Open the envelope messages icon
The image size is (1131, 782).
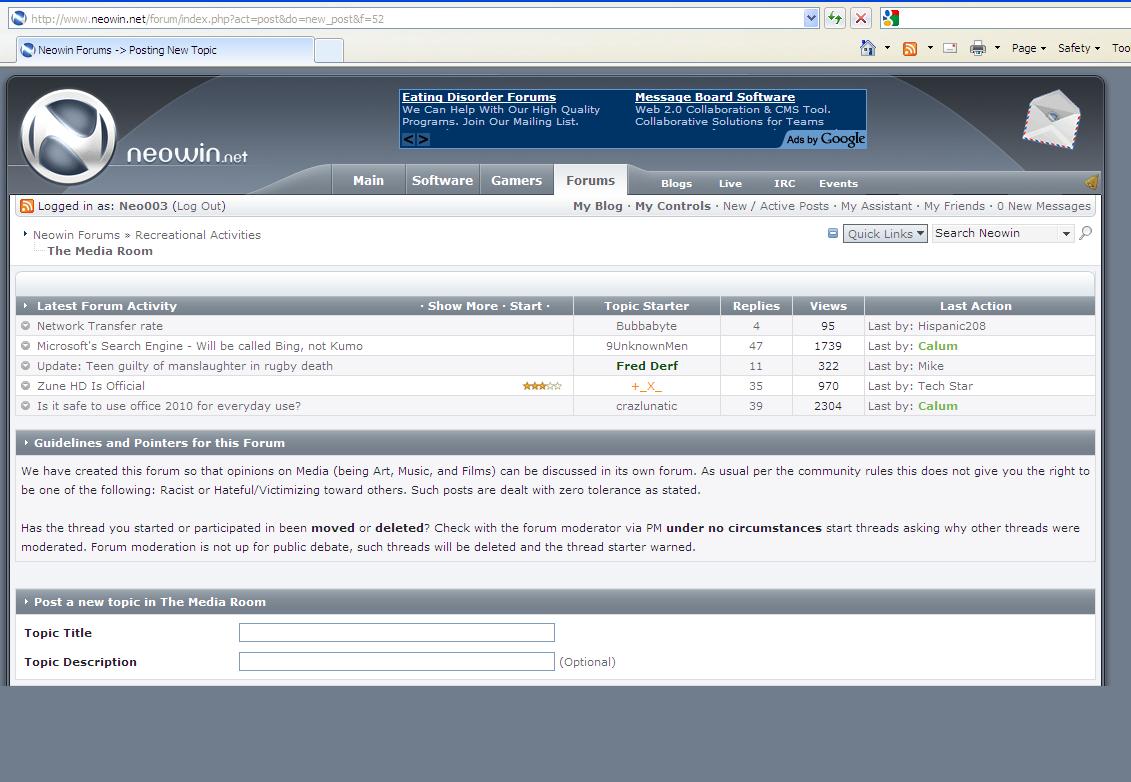(1052, 119)
